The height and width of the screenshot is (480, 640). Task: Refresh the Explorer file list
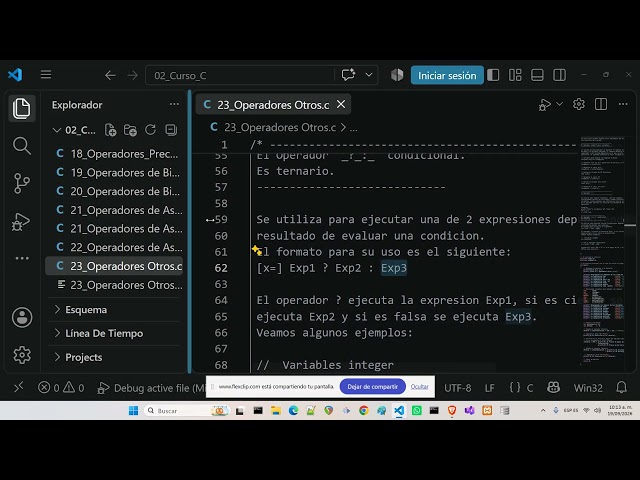(x=150, y=130)
